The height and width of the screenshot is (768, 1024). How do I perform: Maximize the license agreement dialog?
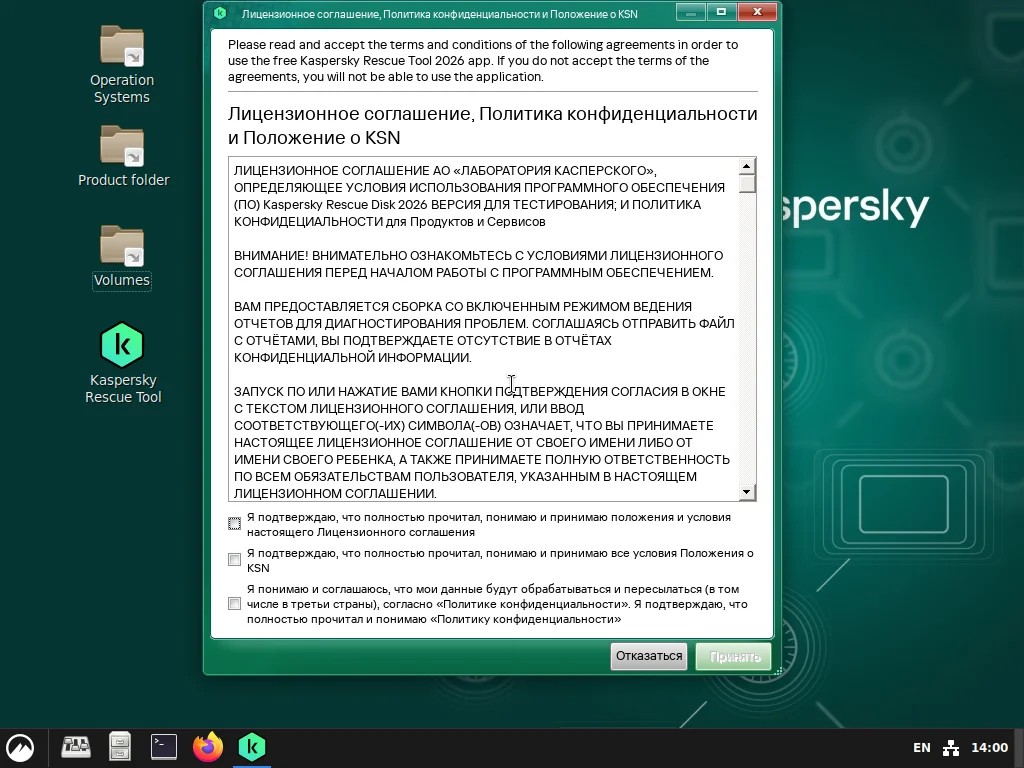click(721, 12)
